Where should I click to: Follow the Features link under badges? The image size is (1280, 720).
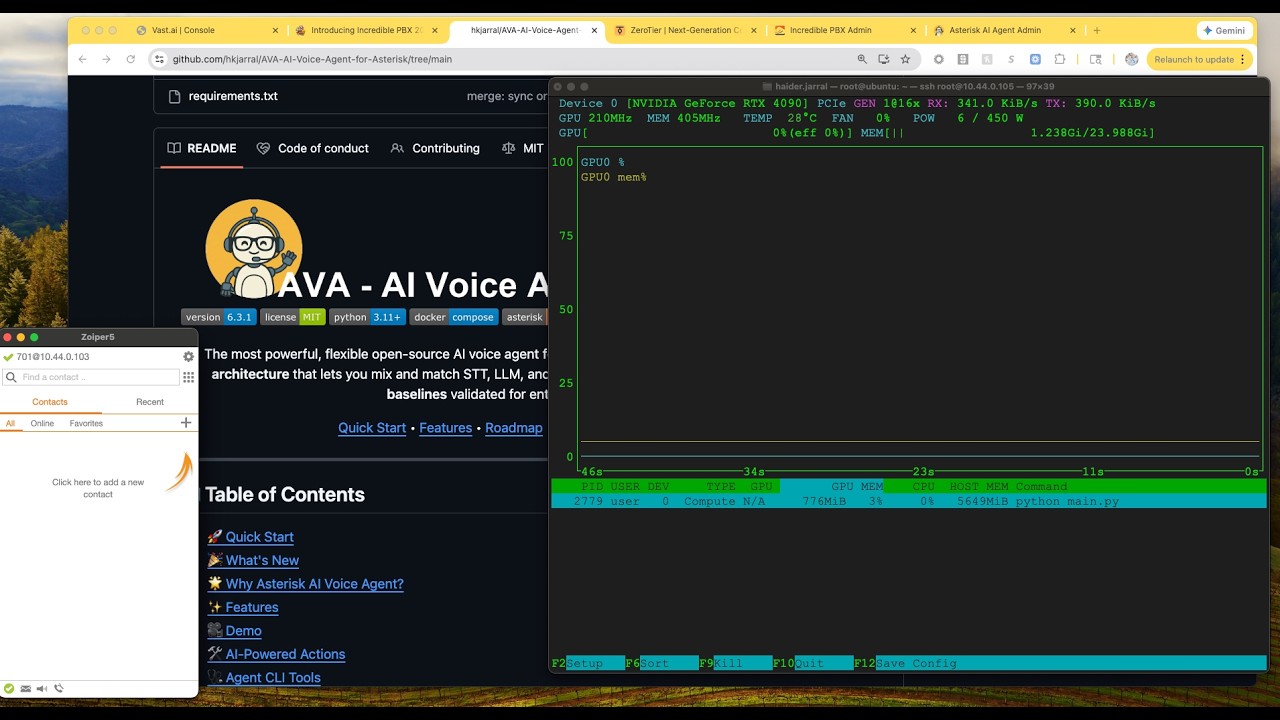point(445,428)
